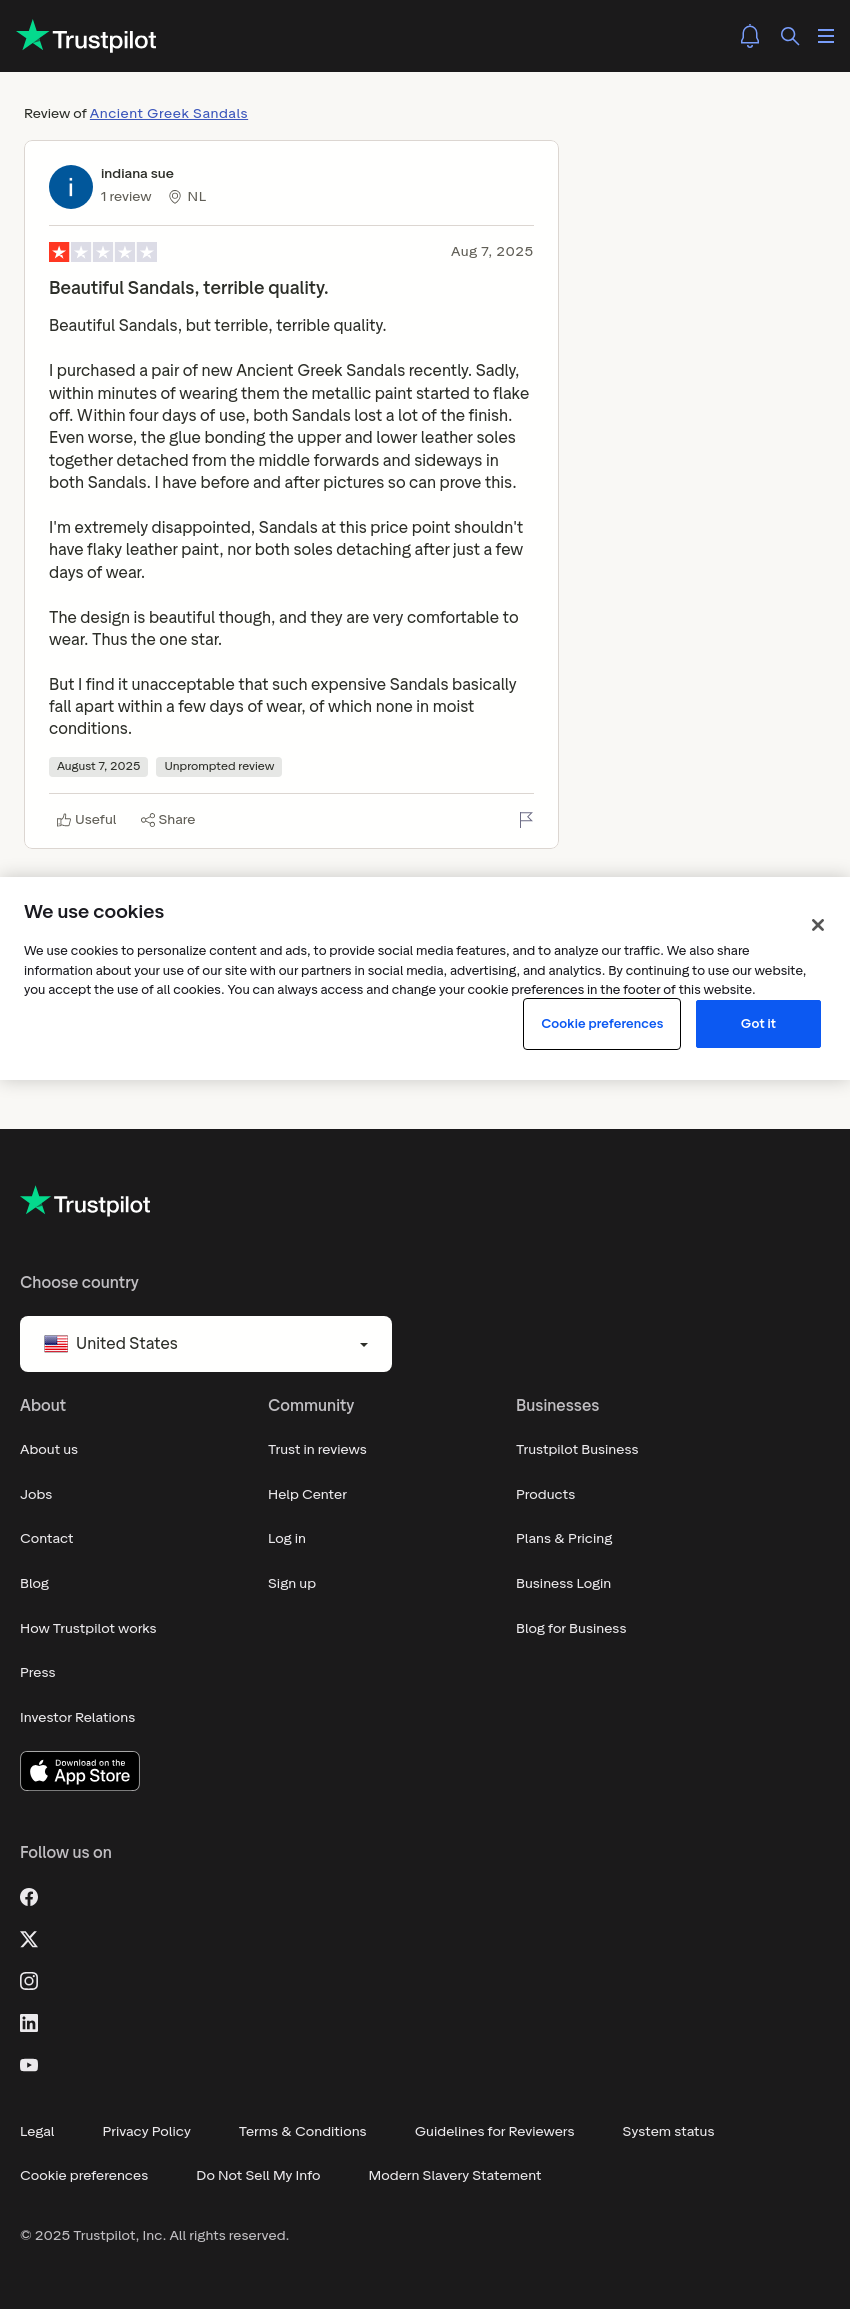Open Do Not Sell My Info link

coord(258,2176)
